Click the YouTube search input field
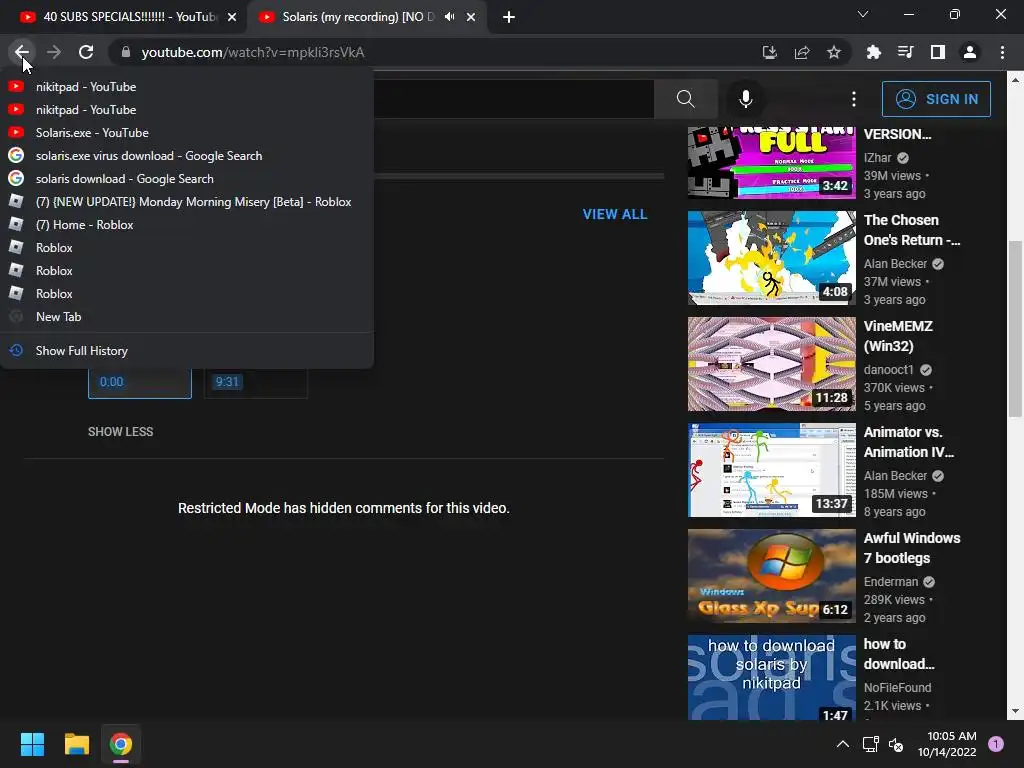1024x768 pixels. pos(514,99)
